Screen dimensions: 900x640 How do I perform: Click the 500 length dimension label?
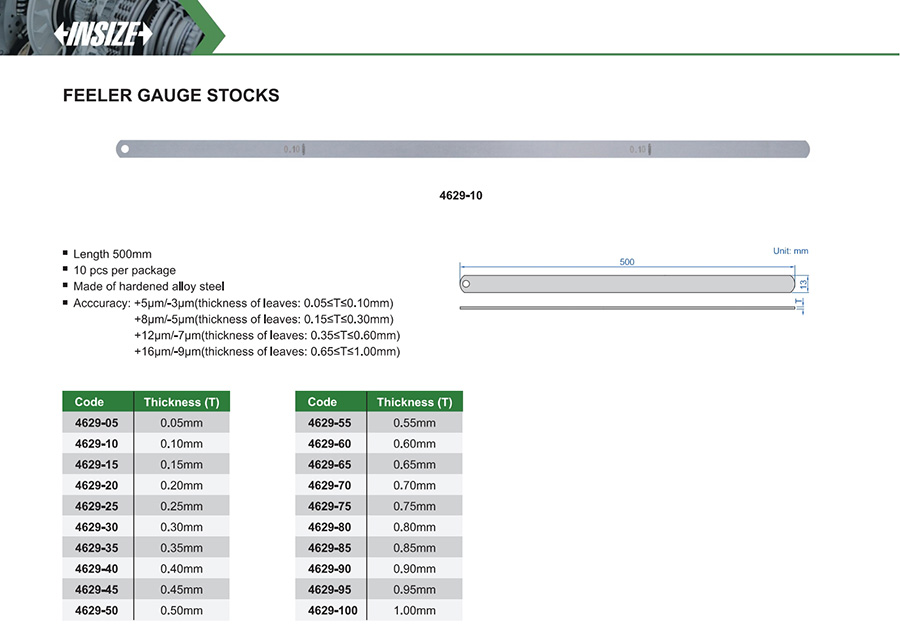pos(627,262)
